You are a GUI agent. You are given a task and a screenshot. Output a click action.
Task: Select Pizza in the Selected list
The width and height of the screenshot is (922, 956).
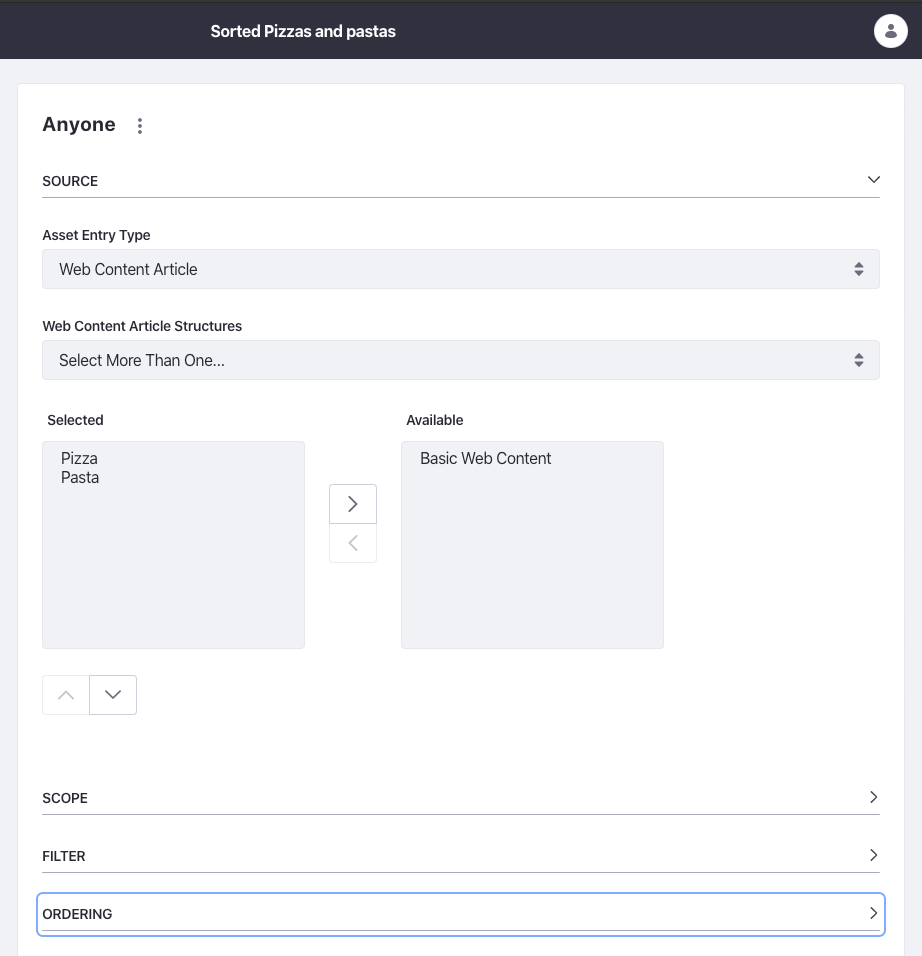tap(80, 458)
